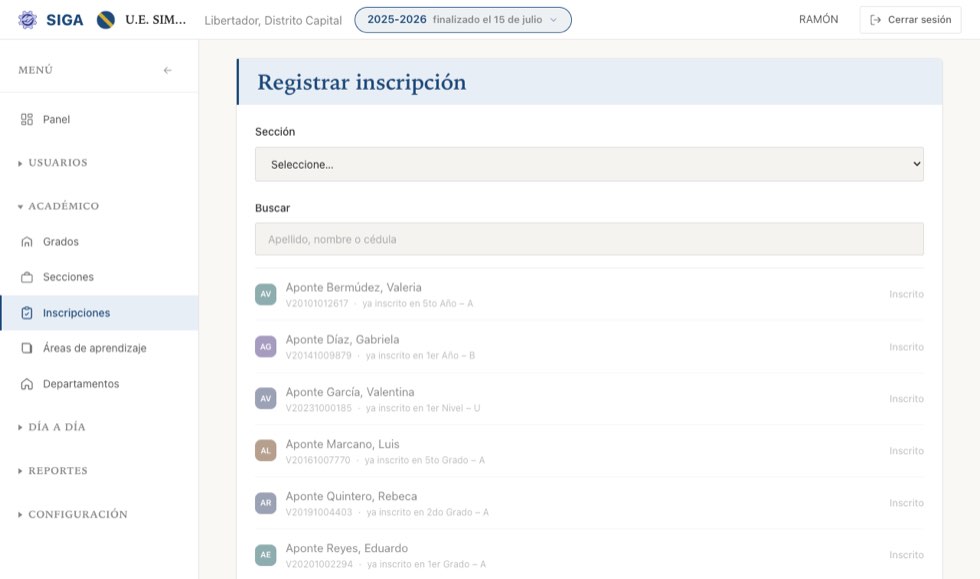This screenshot has height=579, width=980.
Task: Click Inscrito status for Gabriela Aponte Díaz
Action: coord(906,346)
